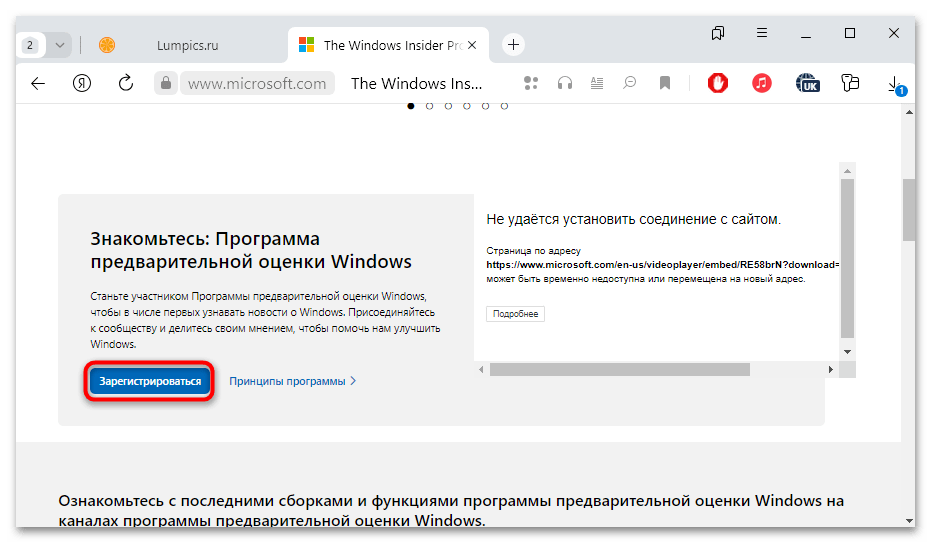931x543 pixels.
Task: Click the page title The Windows Ins...
Action: tap(416, 84)
